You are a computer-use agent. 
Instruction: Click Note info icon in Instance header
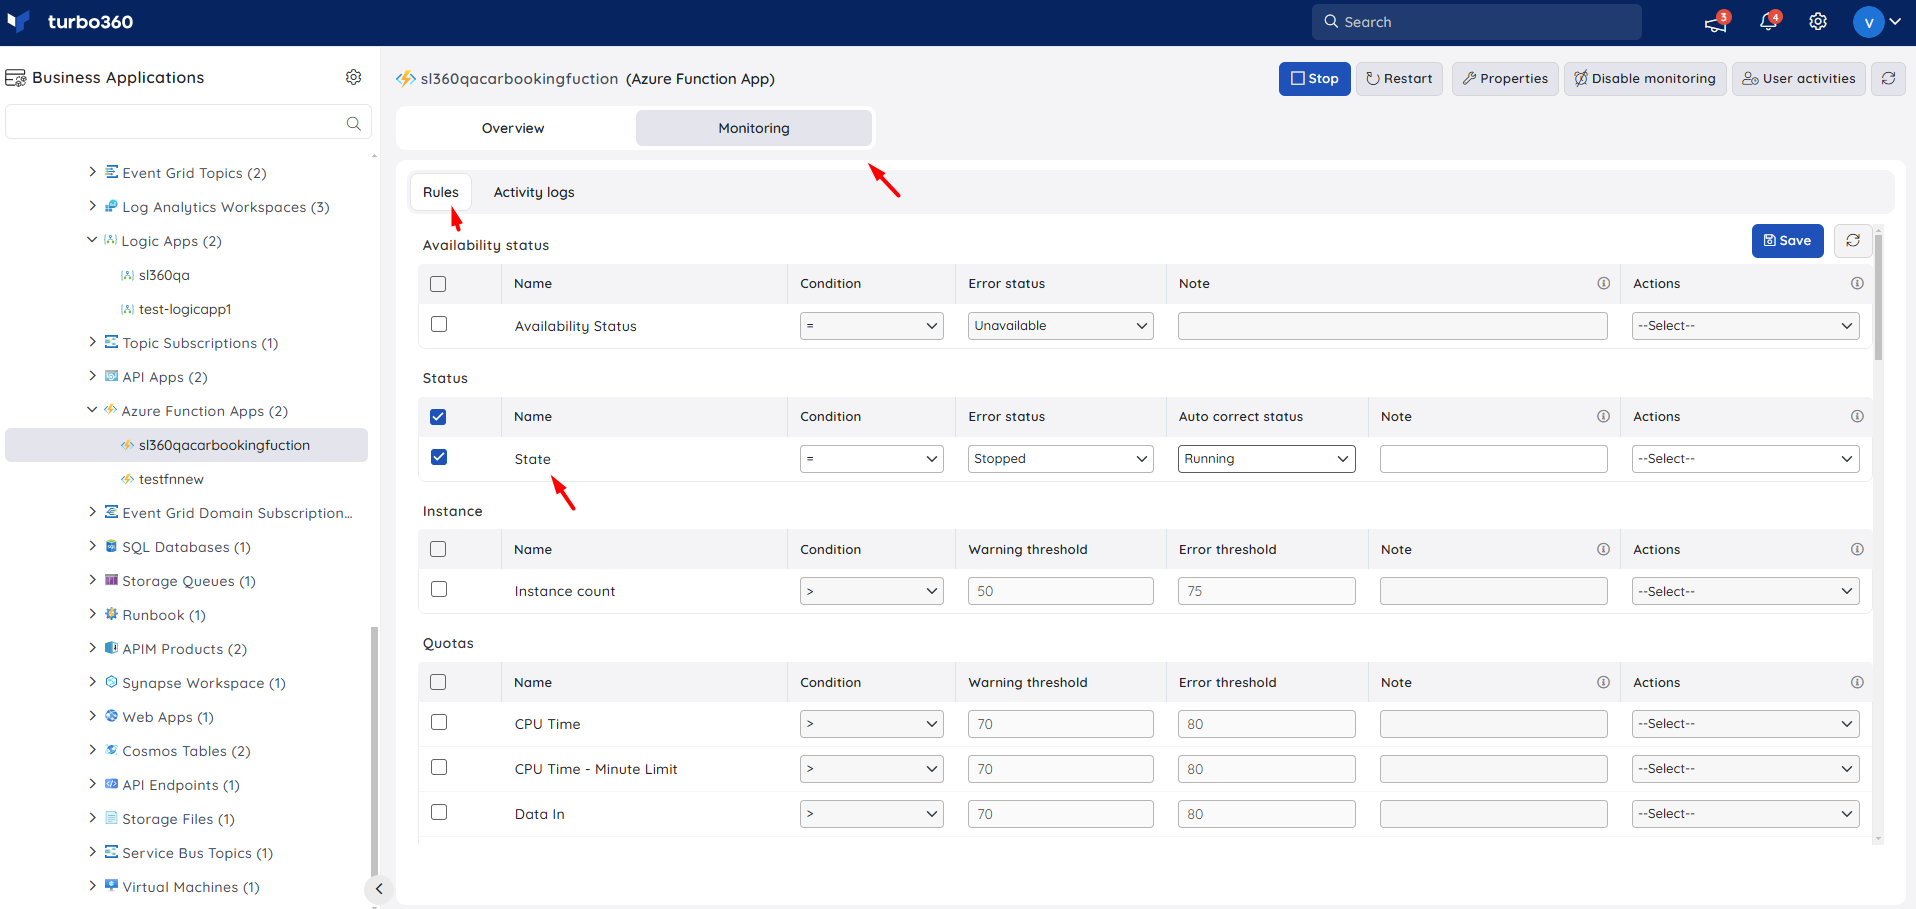(1603, 549)
